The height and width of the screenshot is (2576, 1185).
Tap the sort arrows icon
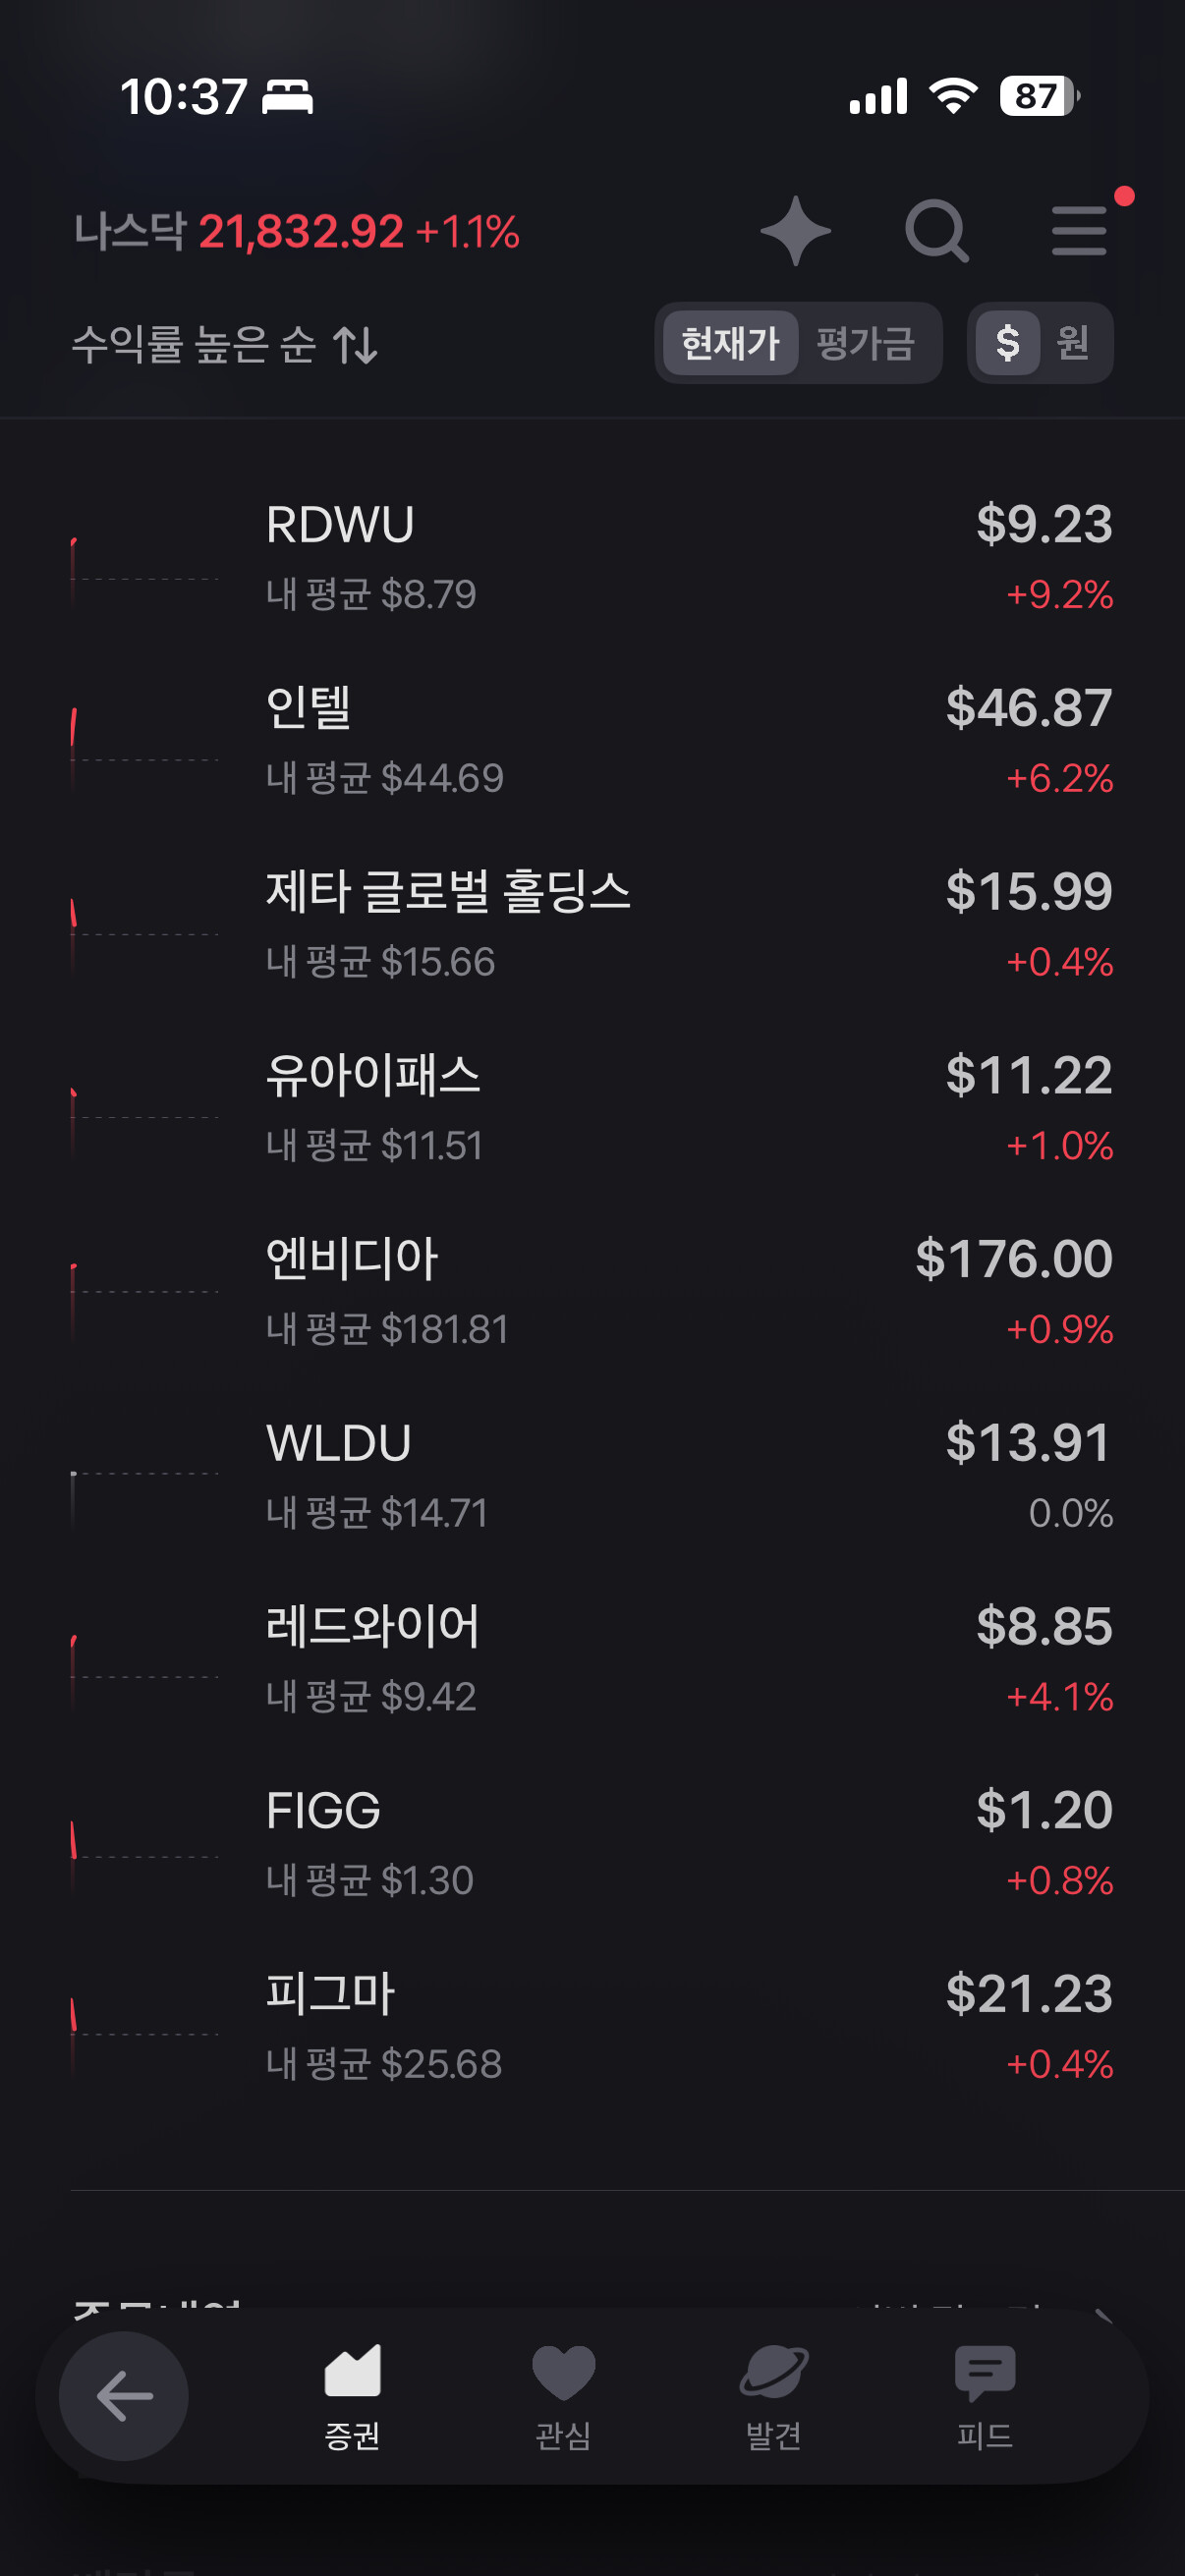(x=355, y=345)
